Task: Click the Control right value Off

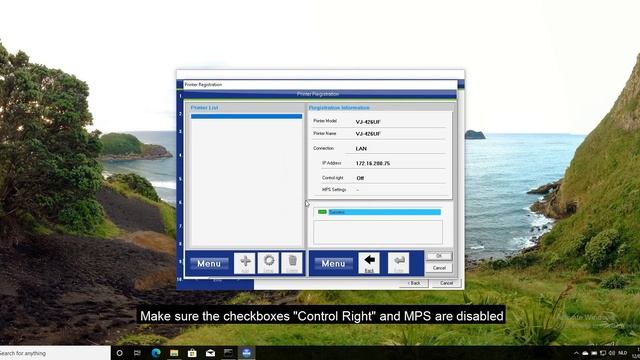Action: (360, 178)
